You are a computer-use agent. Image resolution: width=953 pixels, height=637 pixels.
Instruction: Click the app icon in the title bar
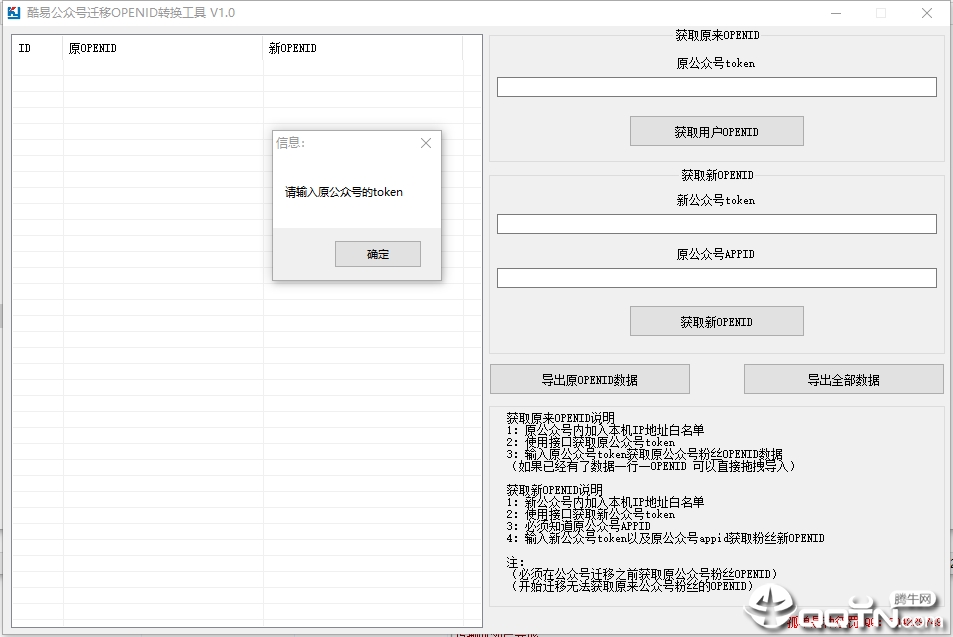(x=13, y=13)
